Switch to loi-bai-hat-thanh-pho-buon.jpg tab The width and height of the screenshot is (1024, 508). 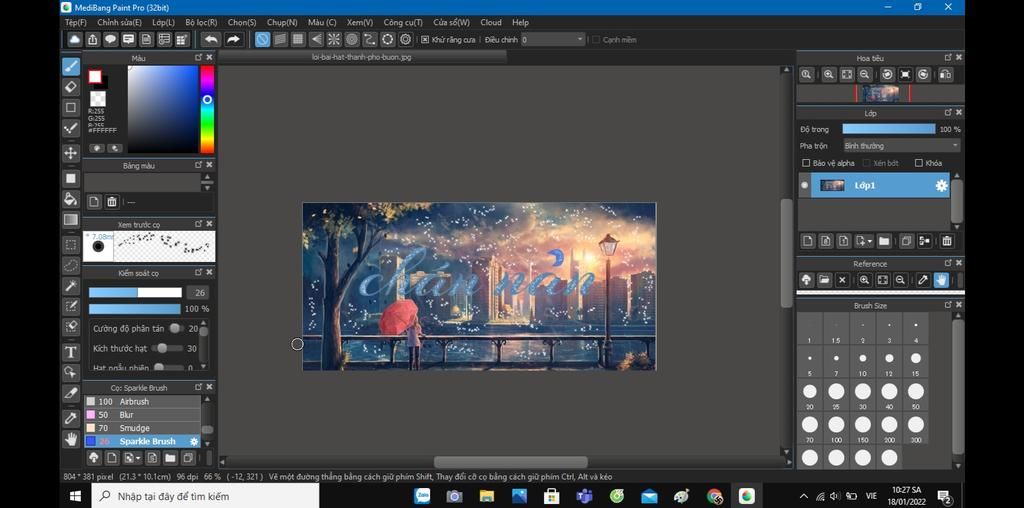click(x=362, y=57)
